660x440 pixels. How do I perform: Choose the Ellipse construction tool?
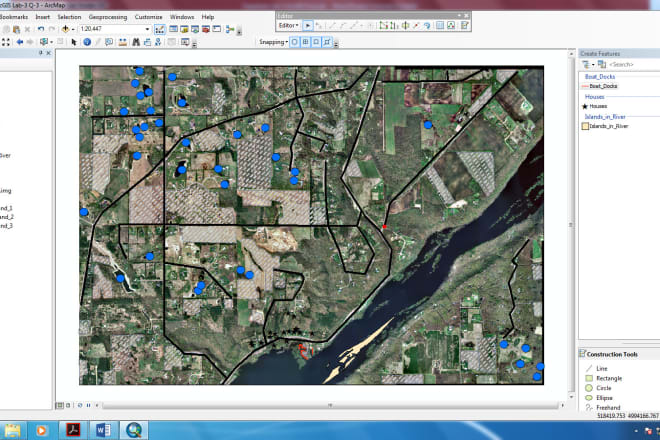click(x=599, y=397)
